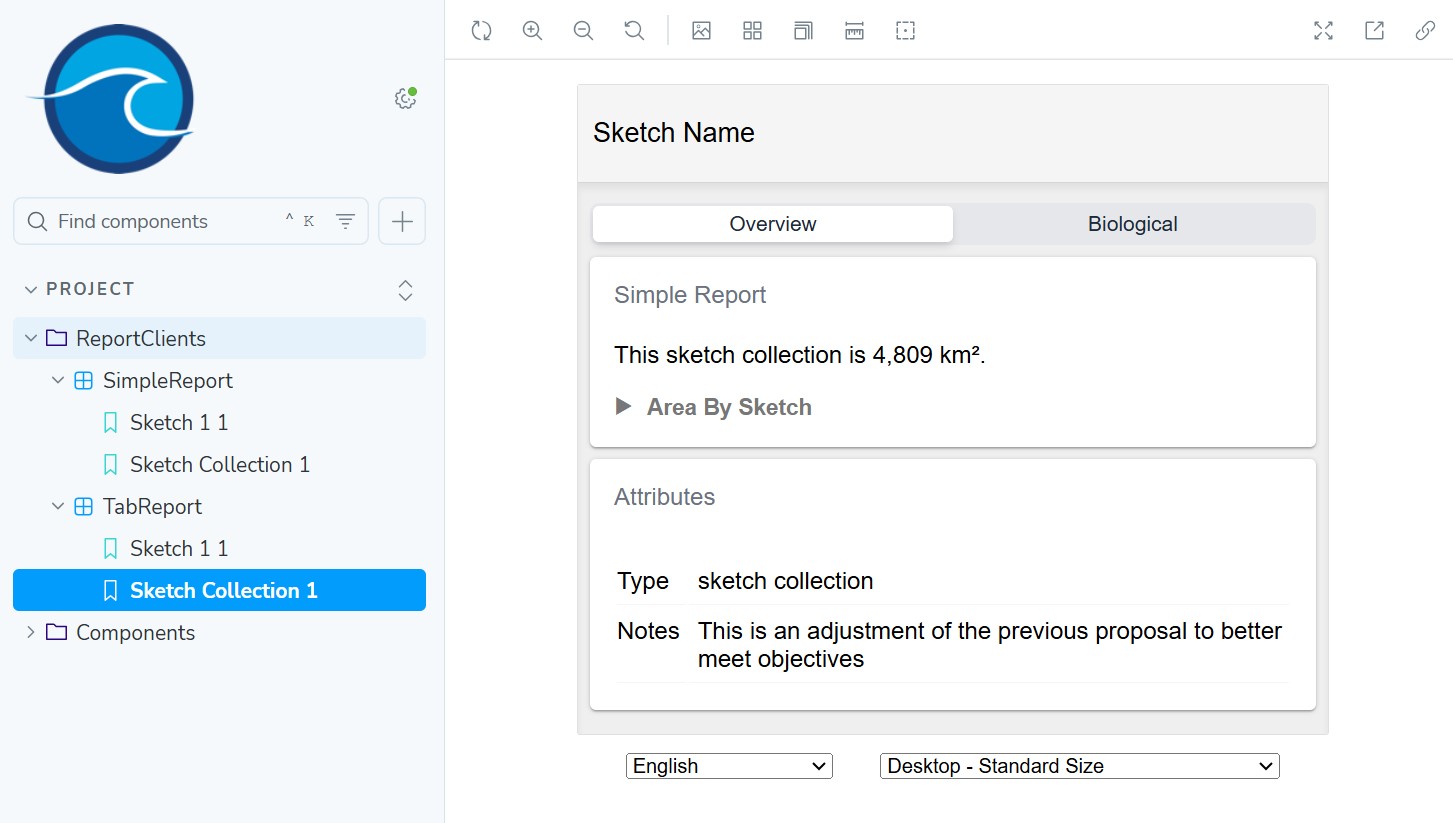This screenshot has width=1453, height=823.
Task: Click the notes text about previous proposal
Action: pos(990,645)
